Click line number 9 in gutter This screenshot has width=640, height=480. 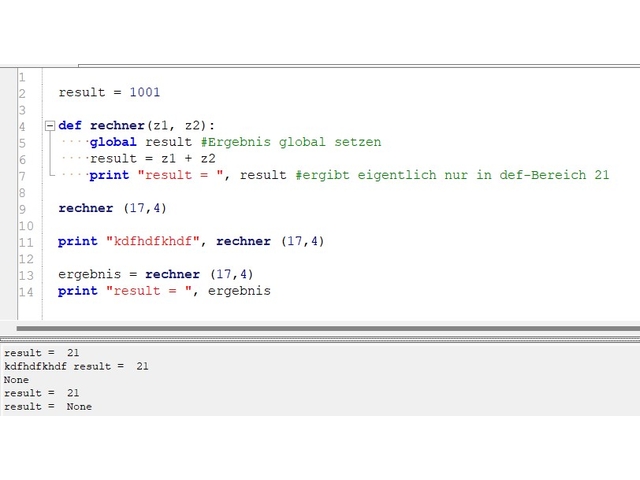click(x=22, y=209)
